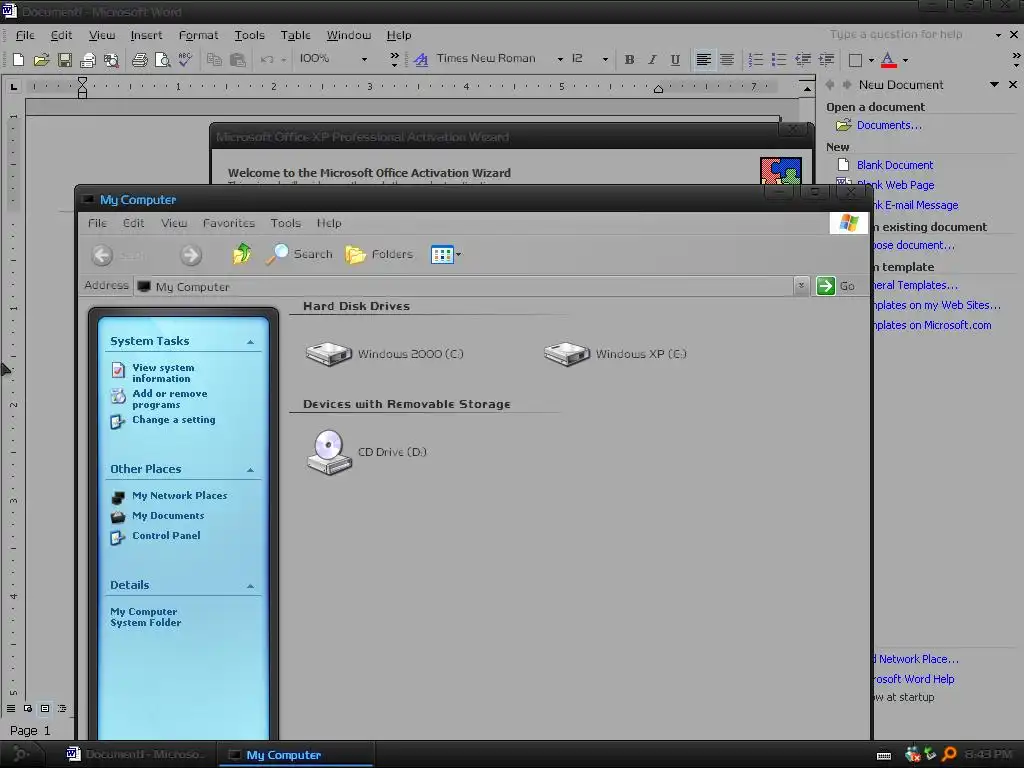1024x768 pixels.
Task: Click the Start button on taskbar
Action: 22,755
